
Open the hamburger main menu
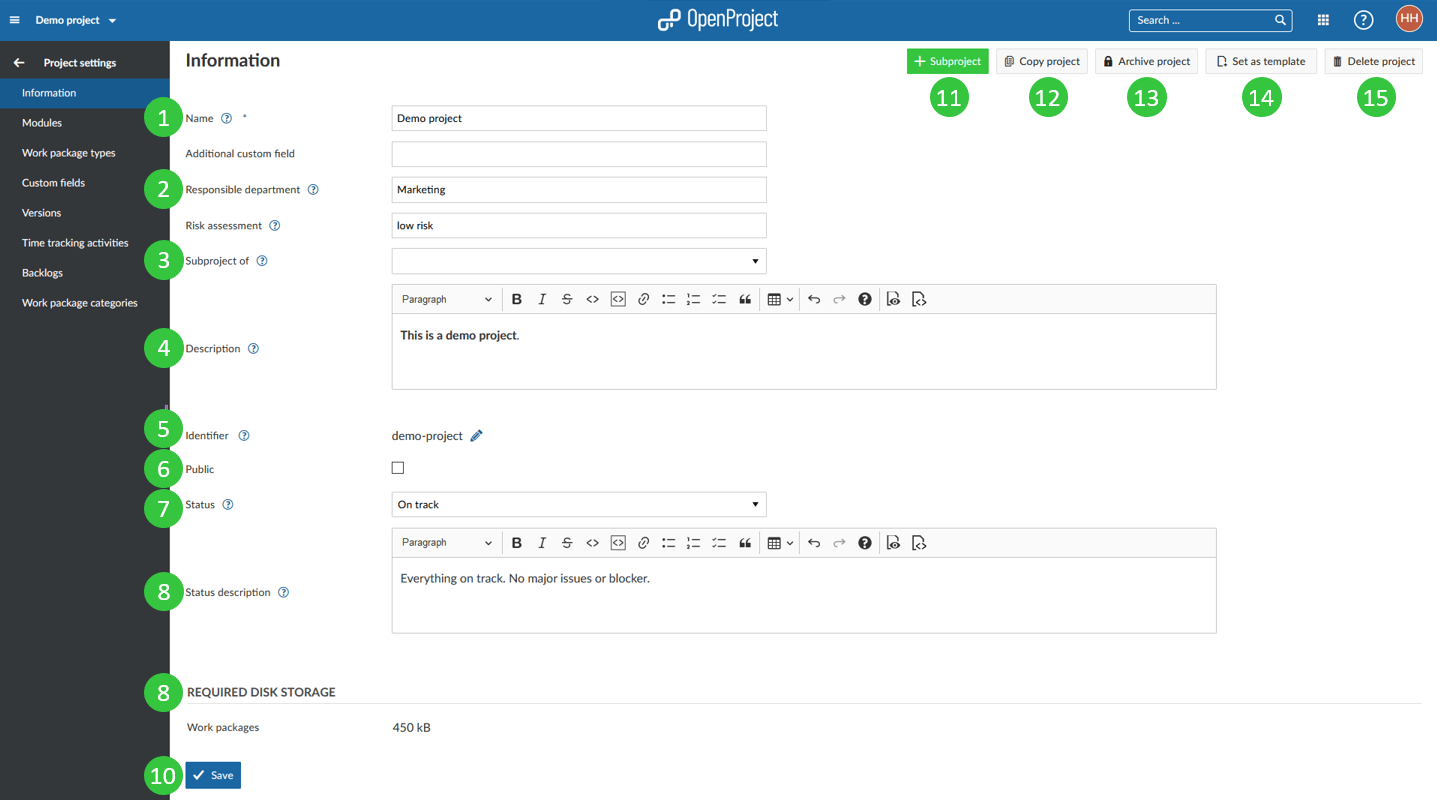pyautogui.click(x=14, y=20)
